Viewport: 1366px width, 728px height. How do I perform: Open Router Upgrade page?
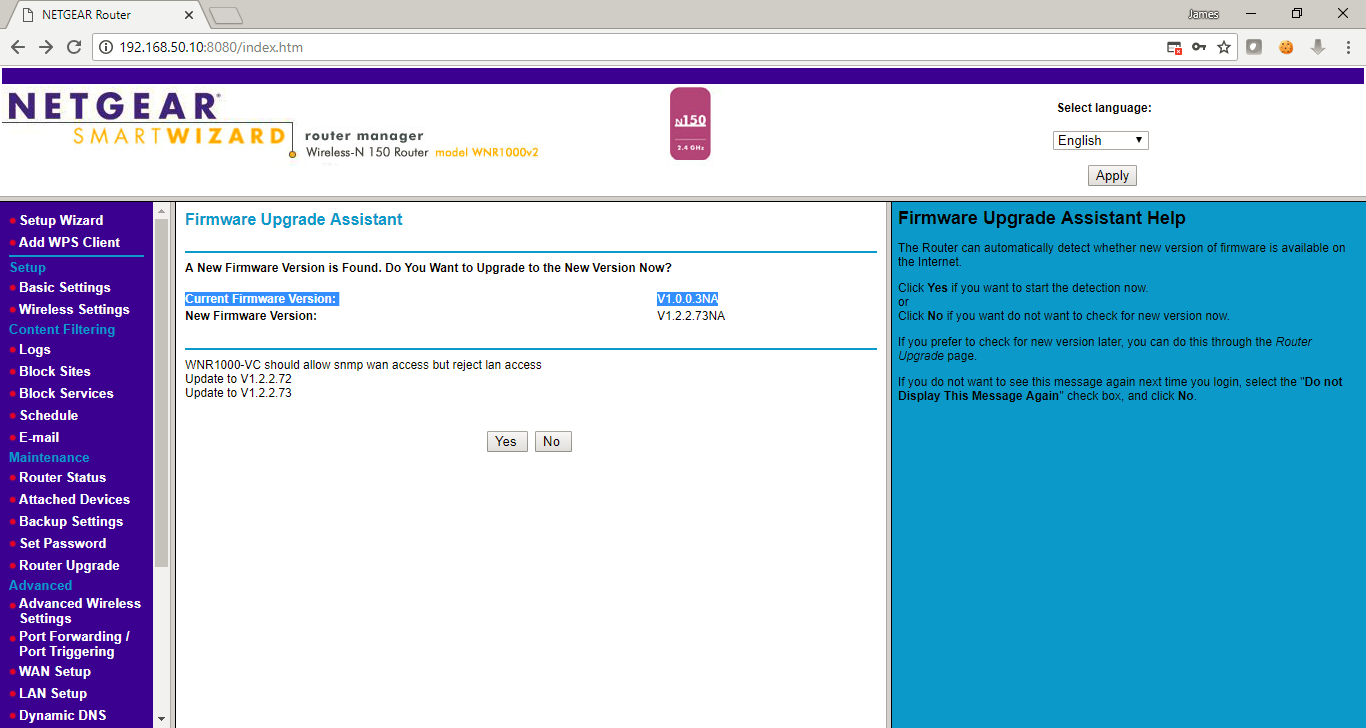(69, 565)
